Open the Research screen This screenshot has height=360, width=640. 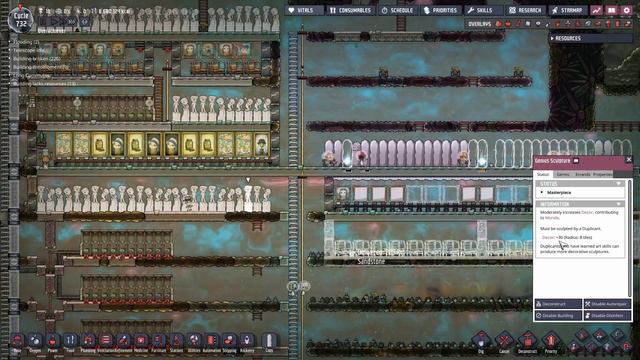point(525,10)
